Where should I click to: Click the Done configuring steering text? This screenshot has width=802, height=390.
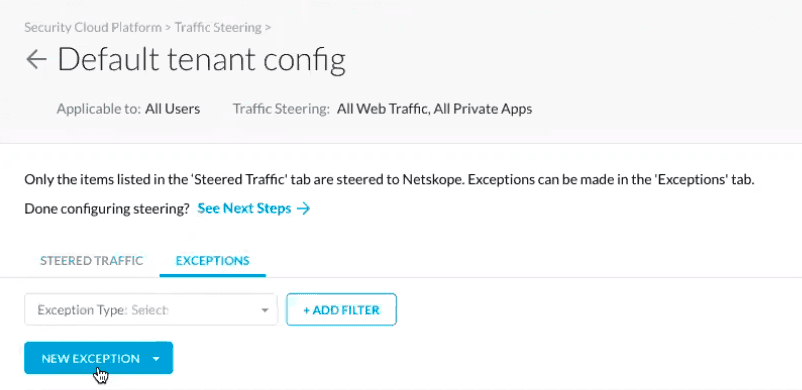click(x=107, y=209)
